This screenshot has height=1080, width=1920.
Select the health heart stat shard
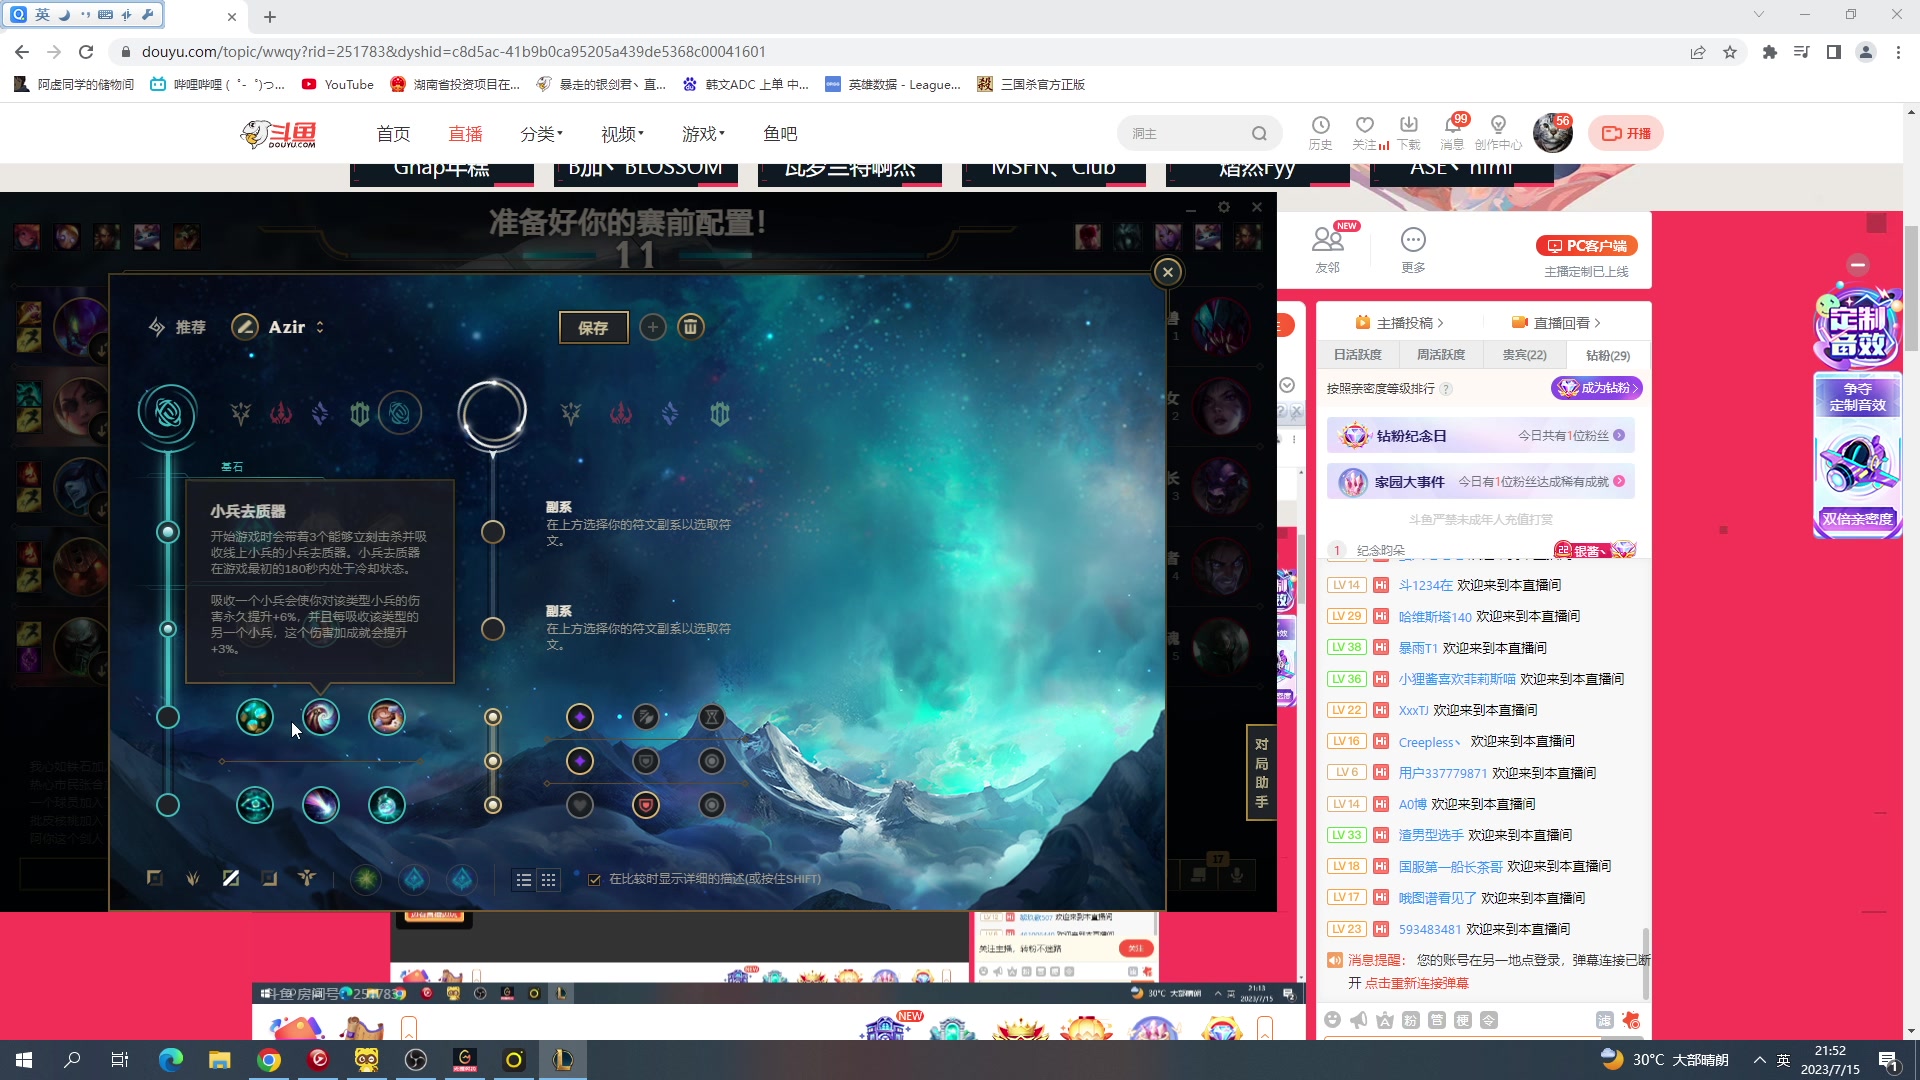580,805
